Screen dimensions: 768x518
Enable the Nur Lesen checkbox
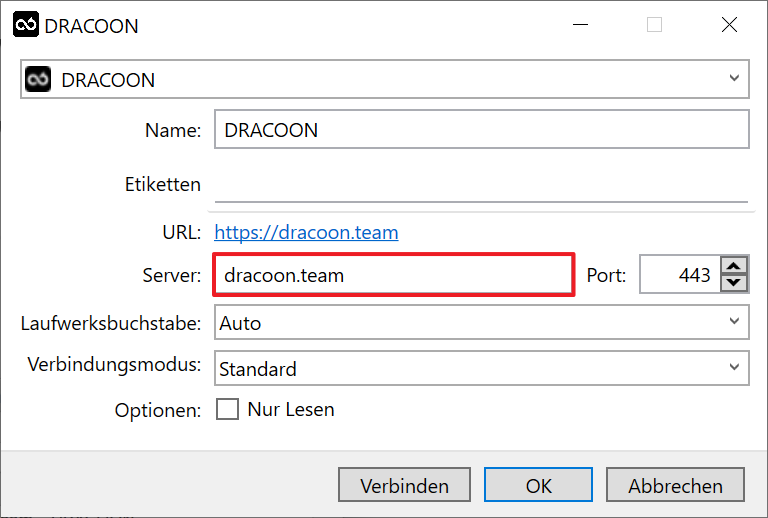coord(227,409)
